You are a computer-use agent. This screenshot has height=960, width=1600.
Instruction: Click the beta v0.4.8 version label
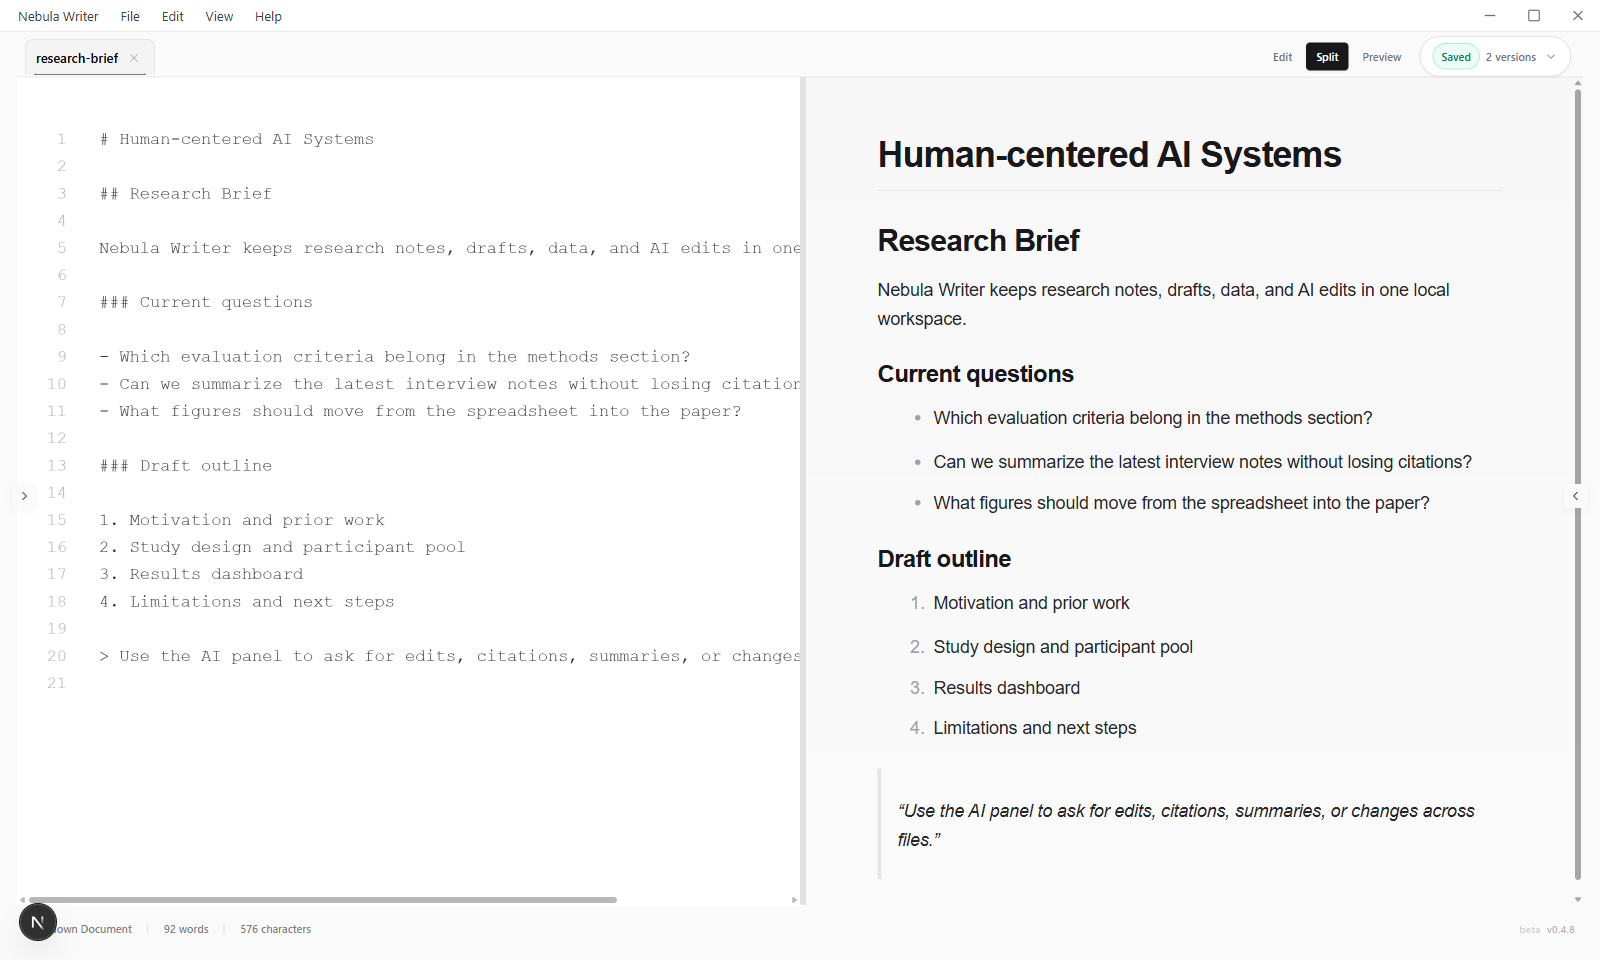coord(1546,930)
